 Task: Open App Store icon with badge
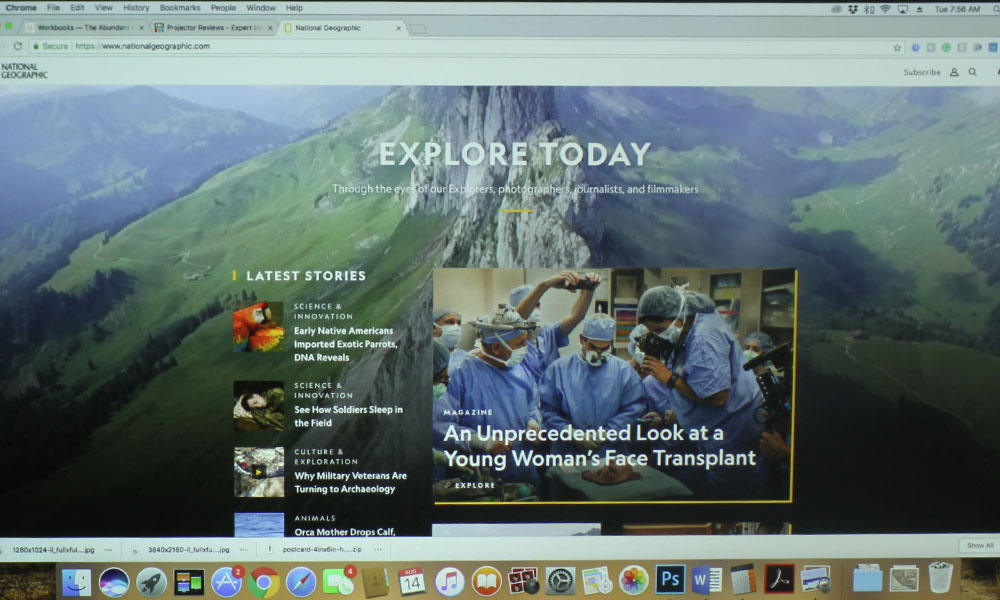226,582
